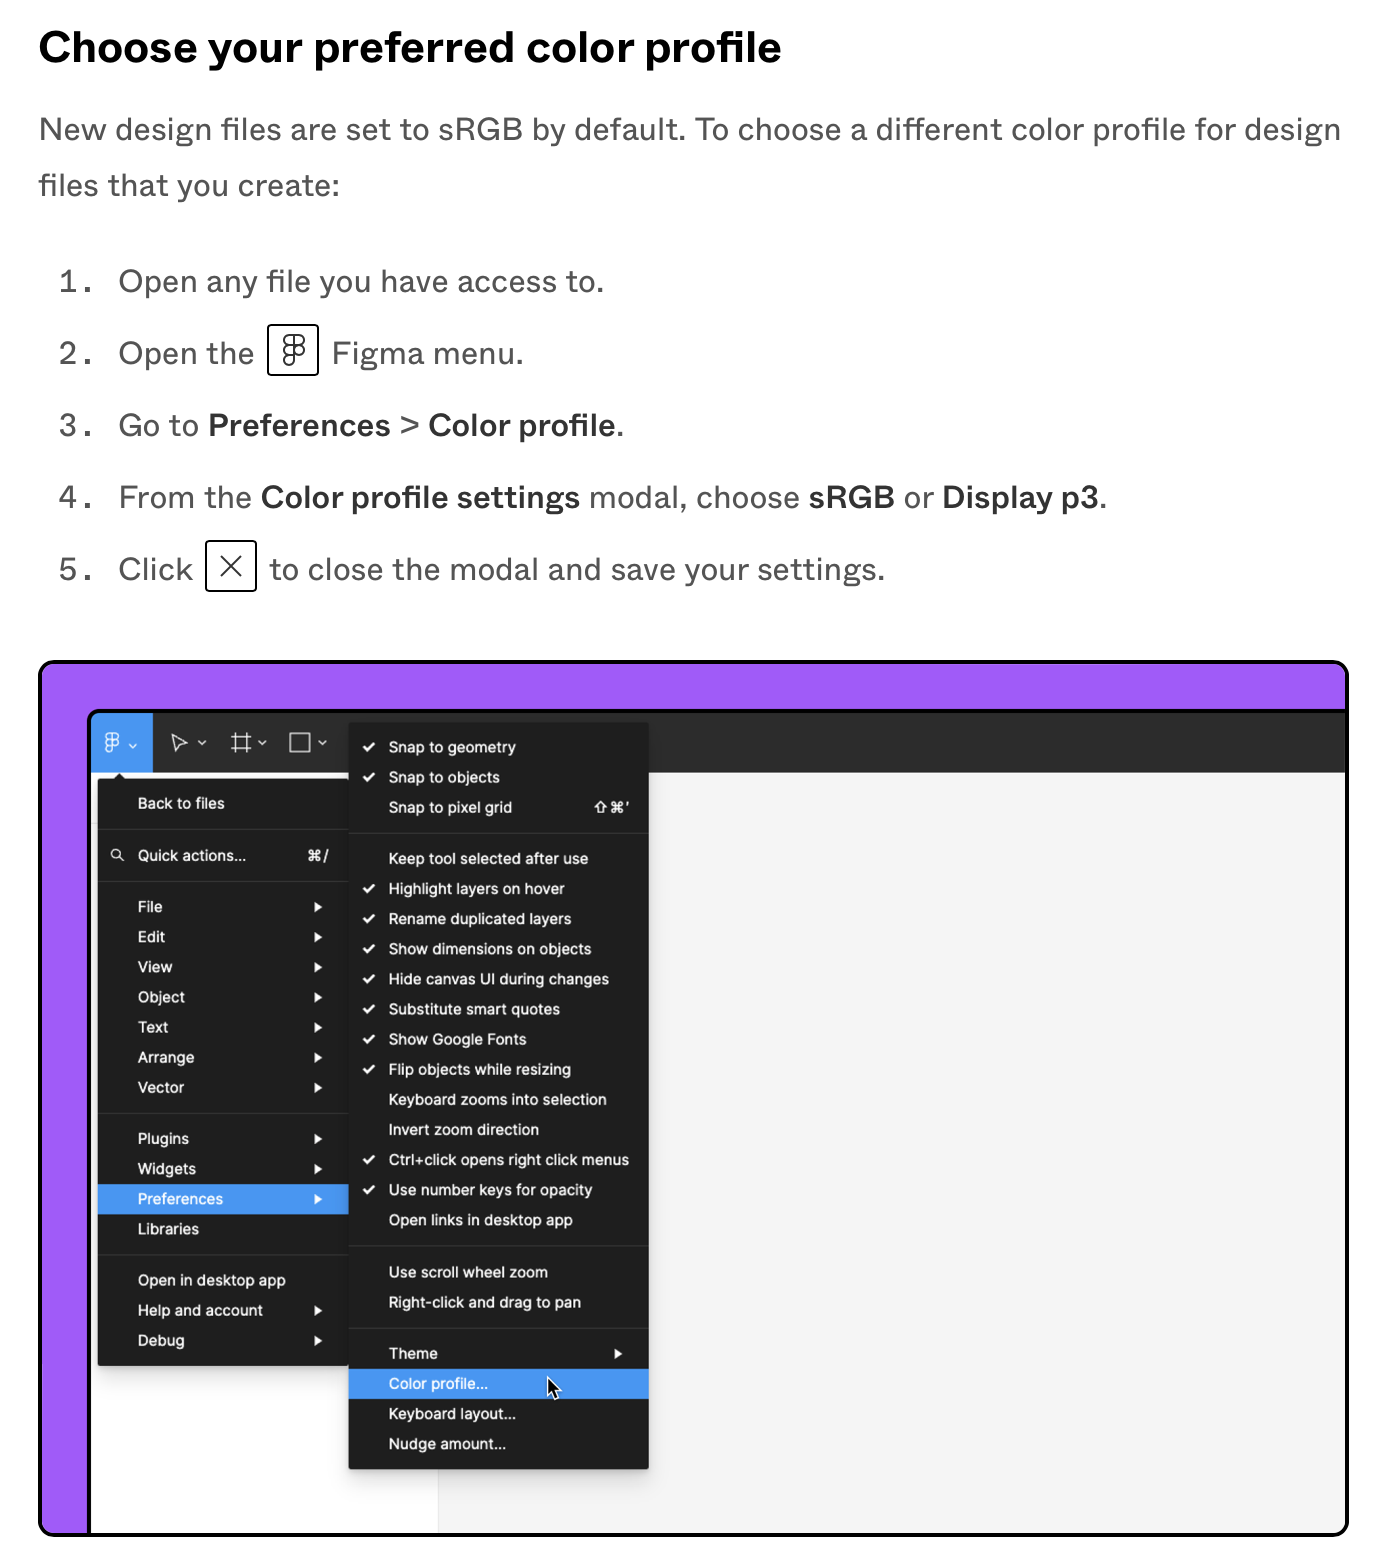Open the Frame tool chevron dropdown
Viewport: 1386px width, 1568px height.
(x=262, y=743)
